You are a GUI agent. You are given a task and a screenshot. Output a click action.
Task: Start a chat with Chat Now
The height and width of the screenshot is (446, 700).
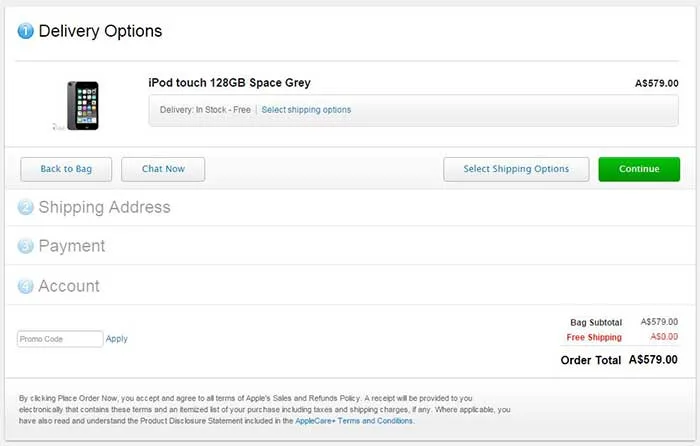pos(163,169)
